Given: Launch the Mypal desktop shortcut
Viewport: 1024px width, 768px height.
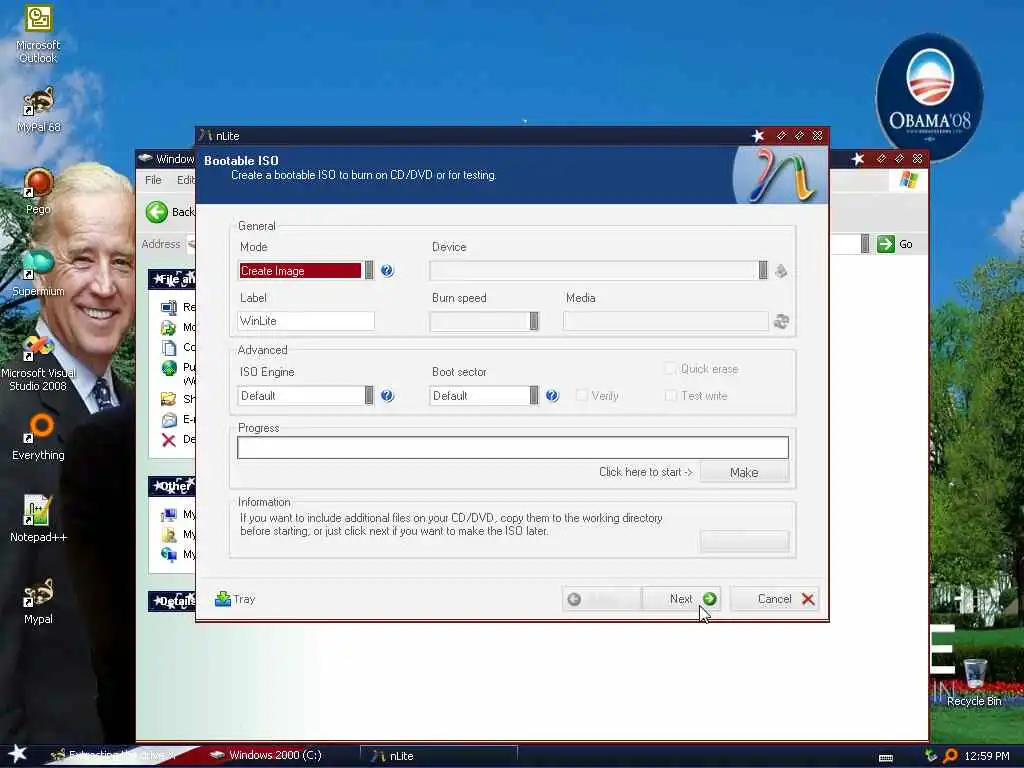Looking at the screenshot, I should 38,601.
